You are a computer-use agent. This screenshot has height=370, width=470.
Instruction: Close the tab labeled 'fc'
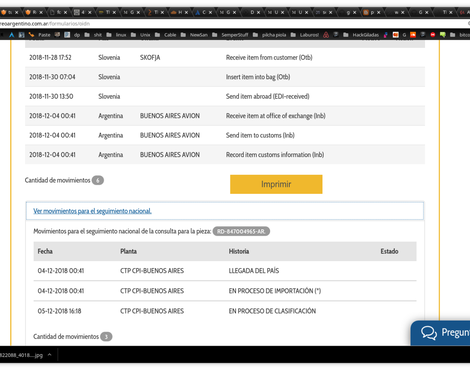click(x=65, y=12)
